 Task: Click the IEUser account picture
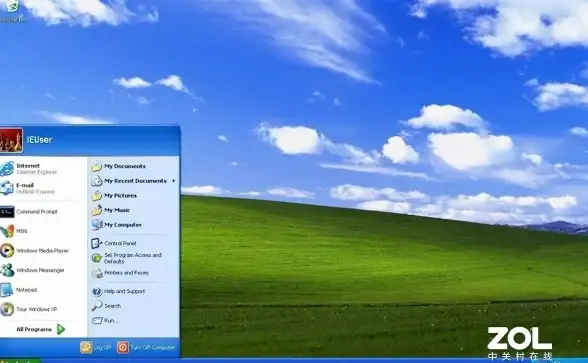[11, 140]
